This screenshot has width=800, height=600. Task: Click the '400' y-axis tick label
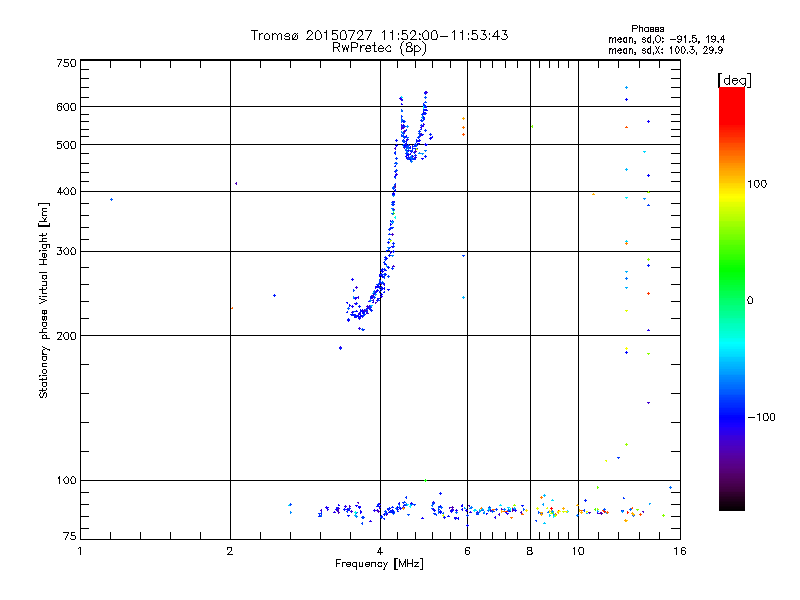click(66, 191)
